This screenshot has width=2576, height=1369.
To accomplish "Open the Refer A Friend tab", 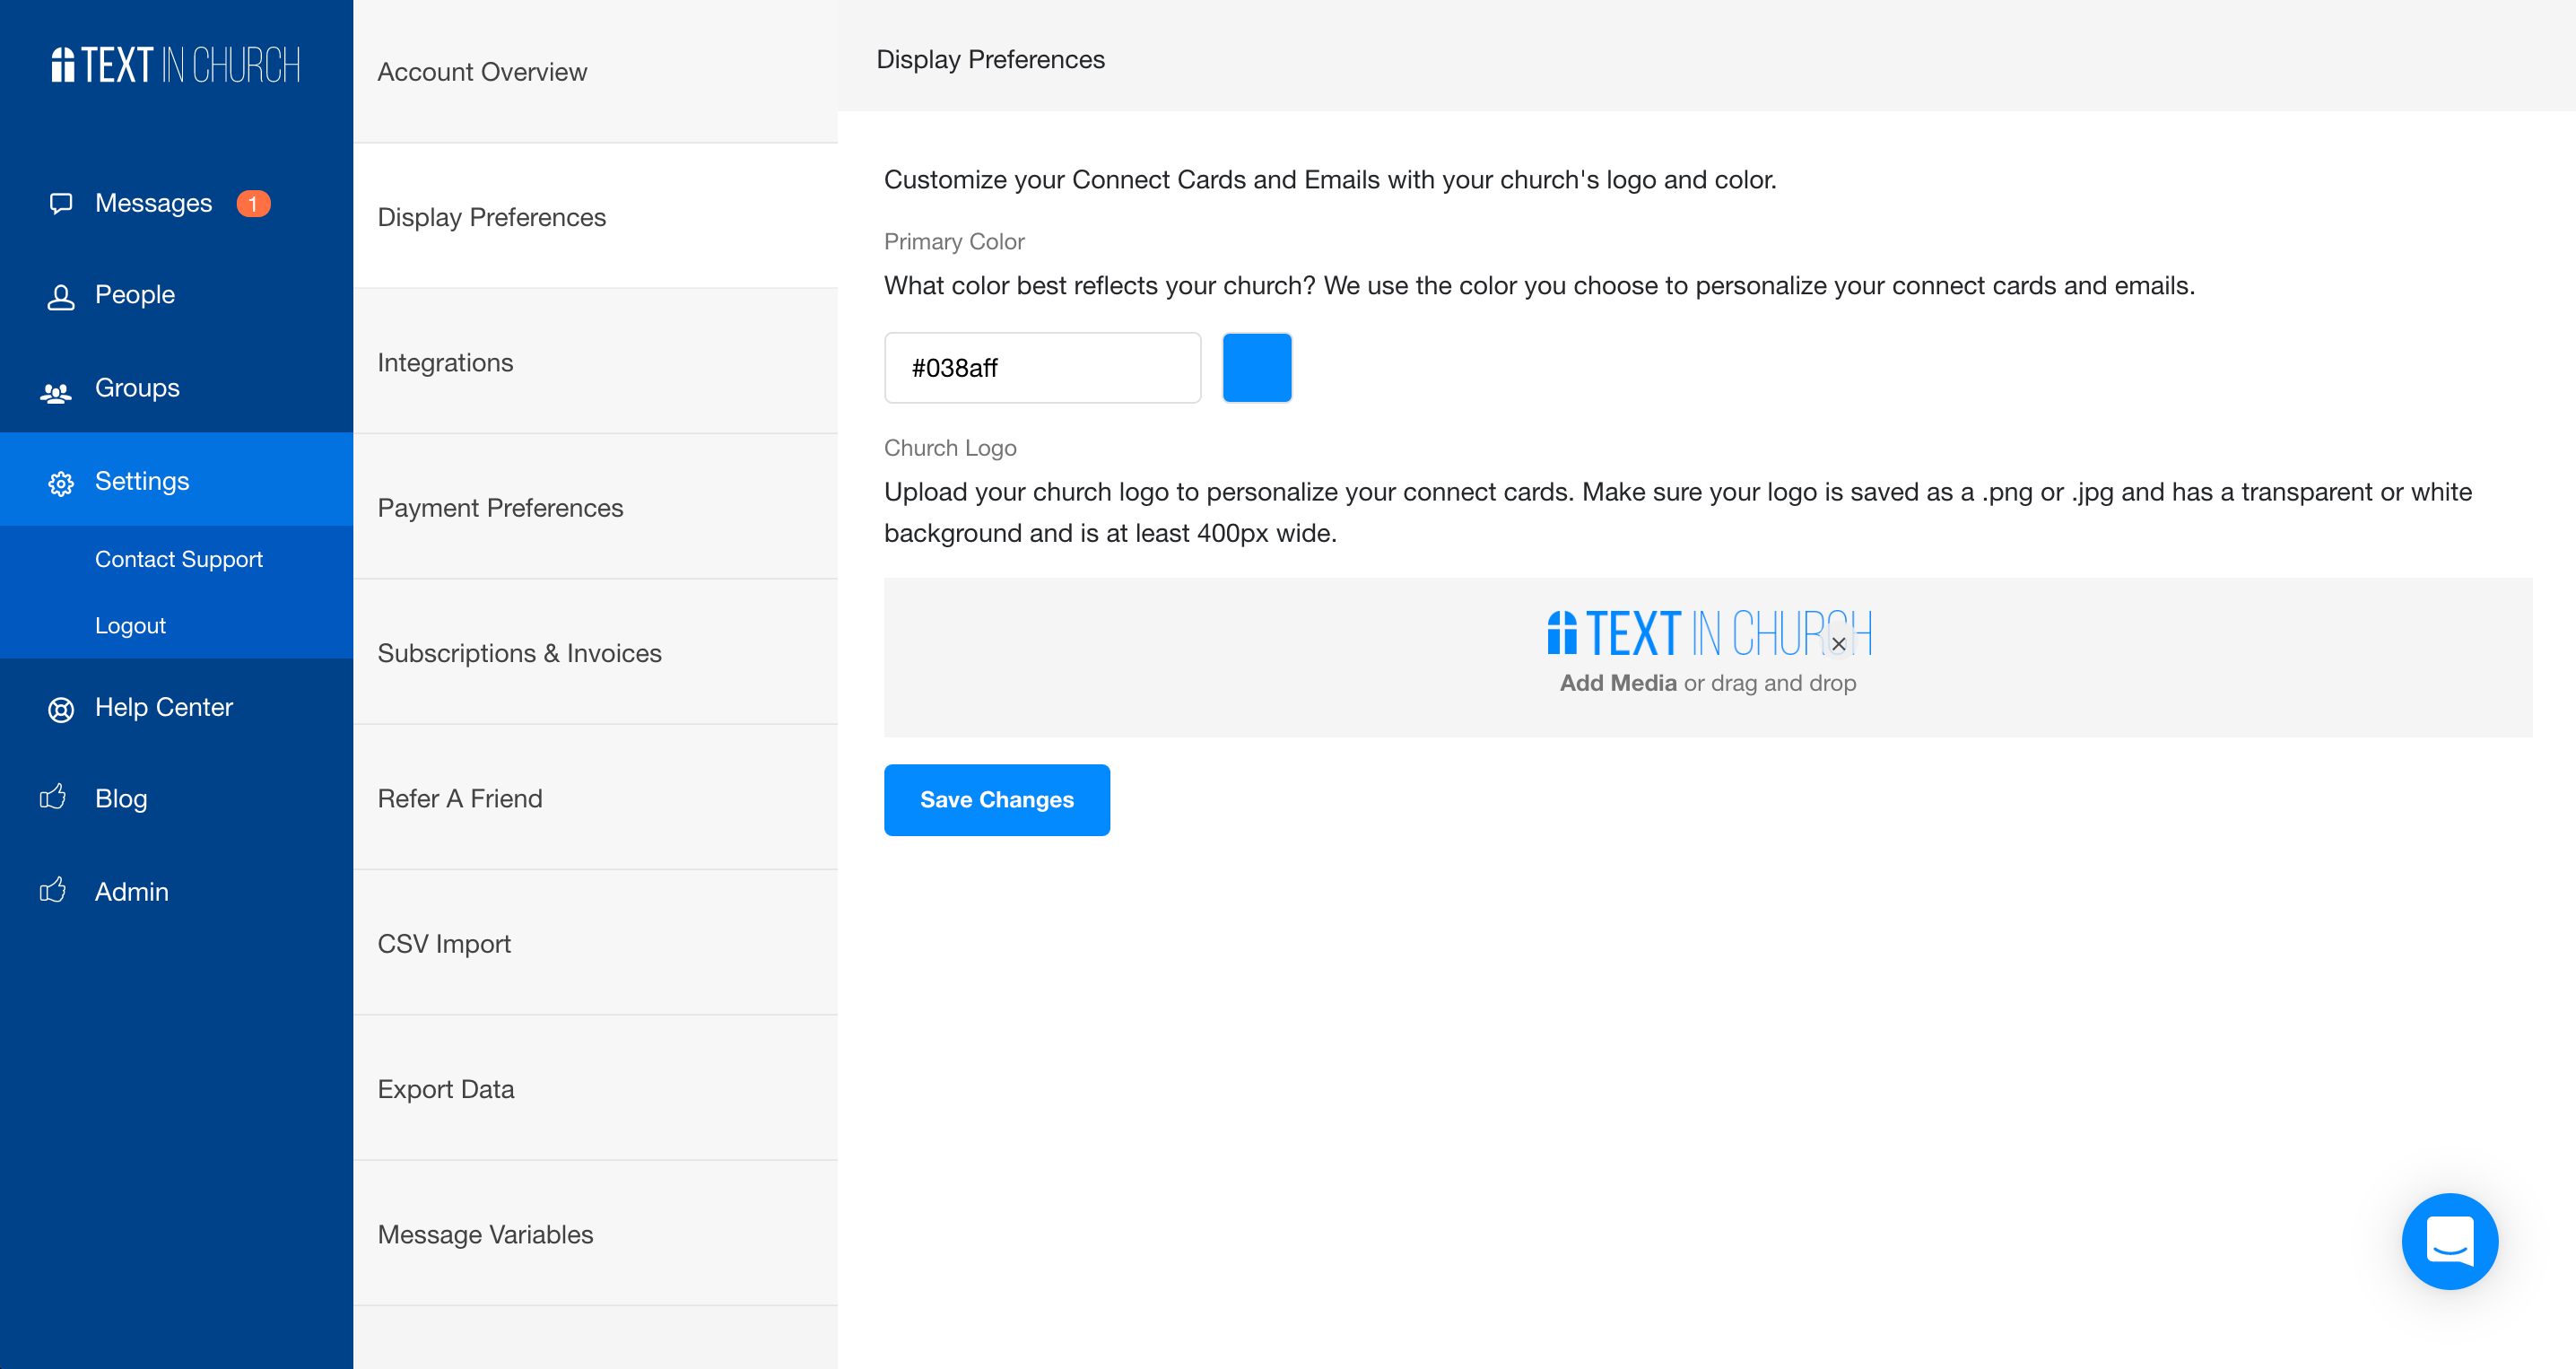I will (595, 798).
